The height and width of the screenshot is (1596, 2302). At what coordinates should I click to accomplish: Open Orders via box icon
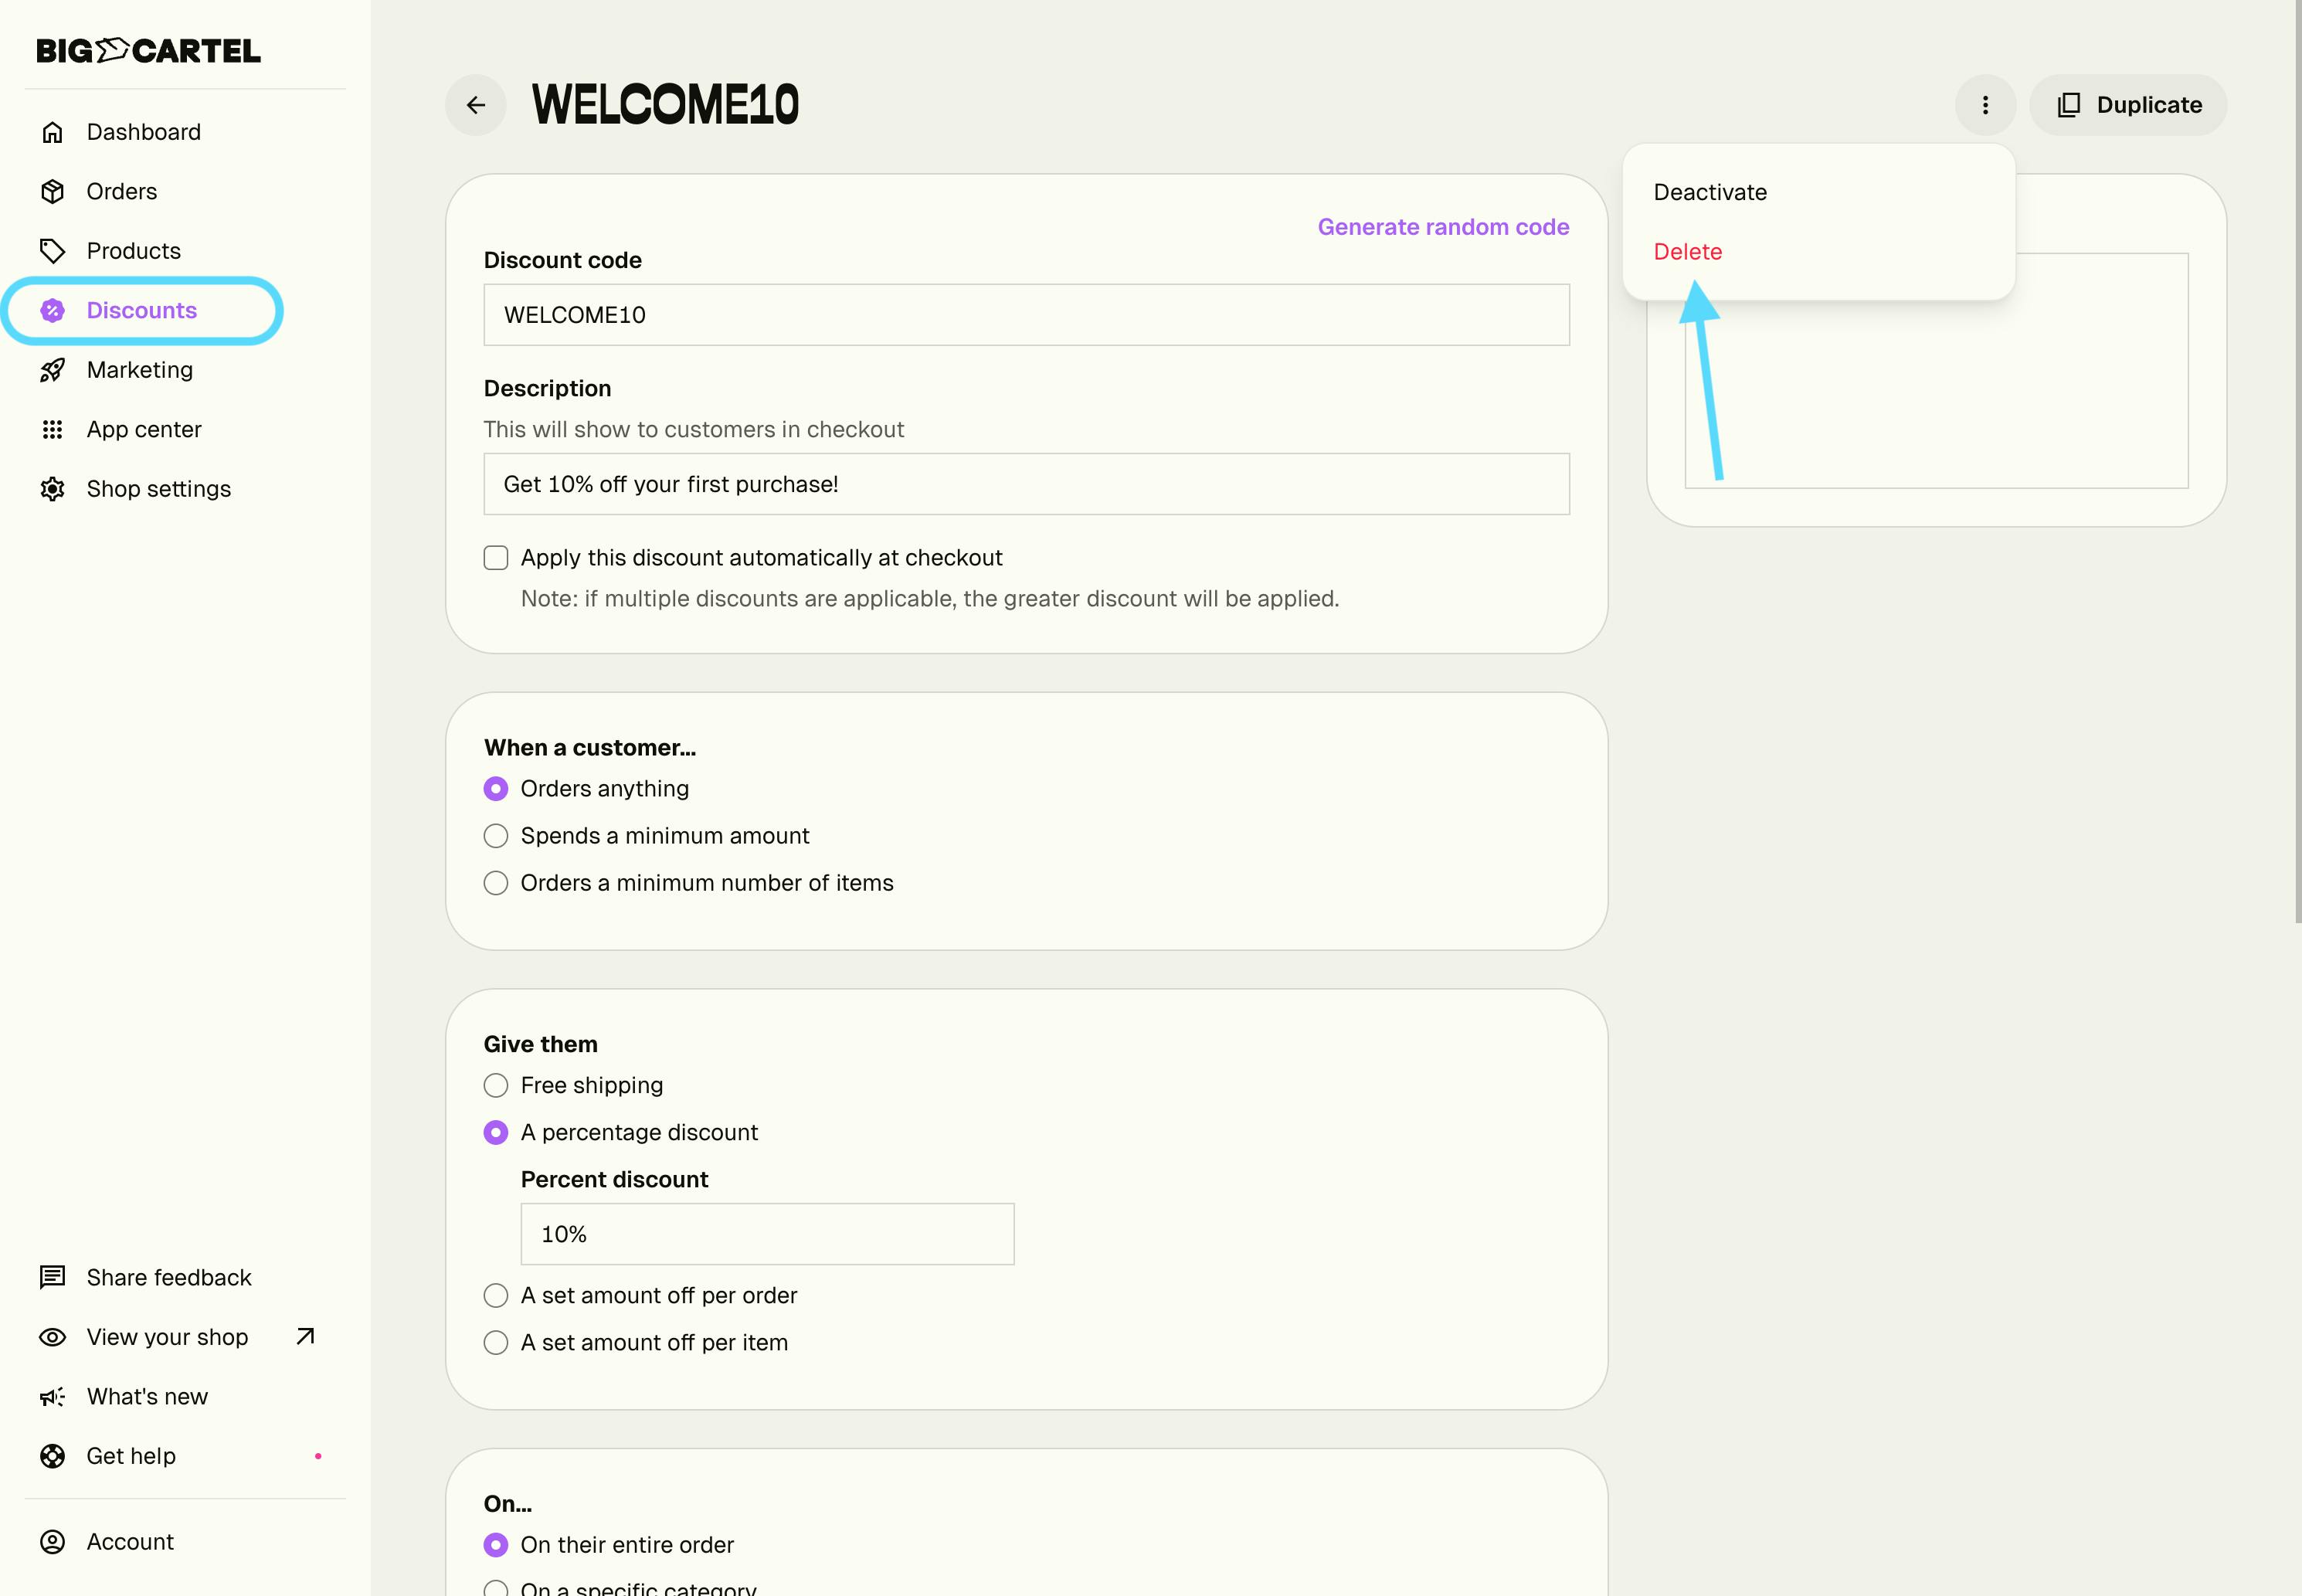click(x=53, y=191)
